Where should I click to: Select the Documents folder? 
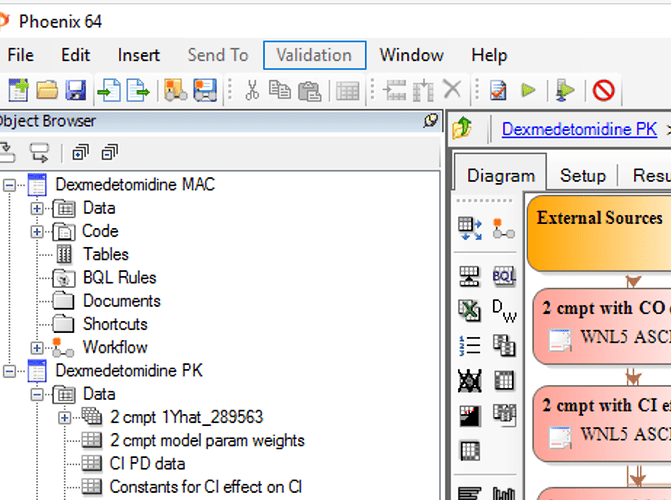pyautogui.click(x=122, y=301)
